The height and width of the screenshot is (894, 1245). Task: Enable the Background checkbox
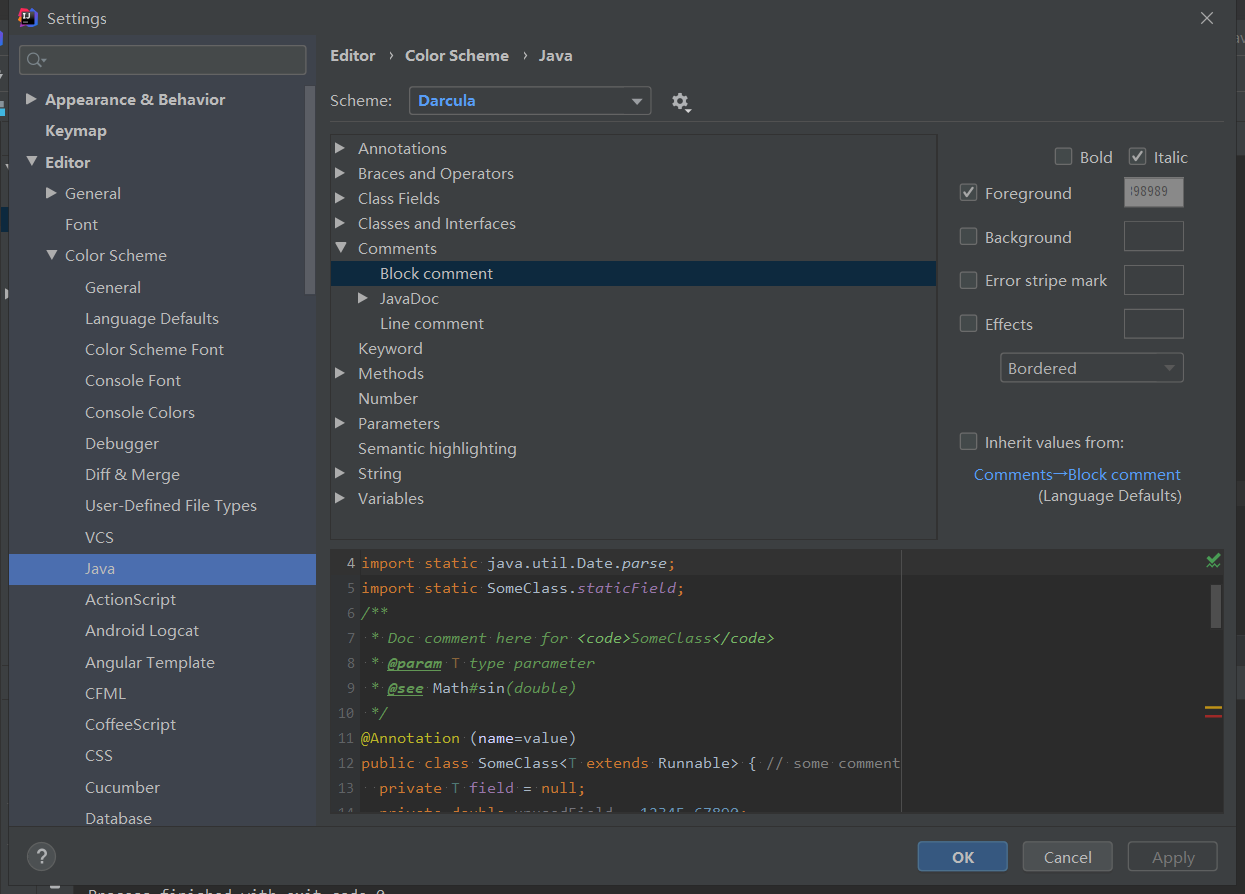click(968, 237)
